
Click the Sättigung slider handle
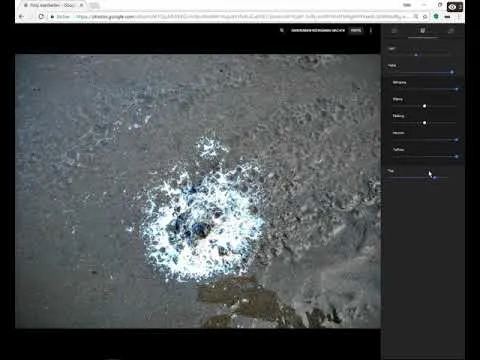point(456,89)
